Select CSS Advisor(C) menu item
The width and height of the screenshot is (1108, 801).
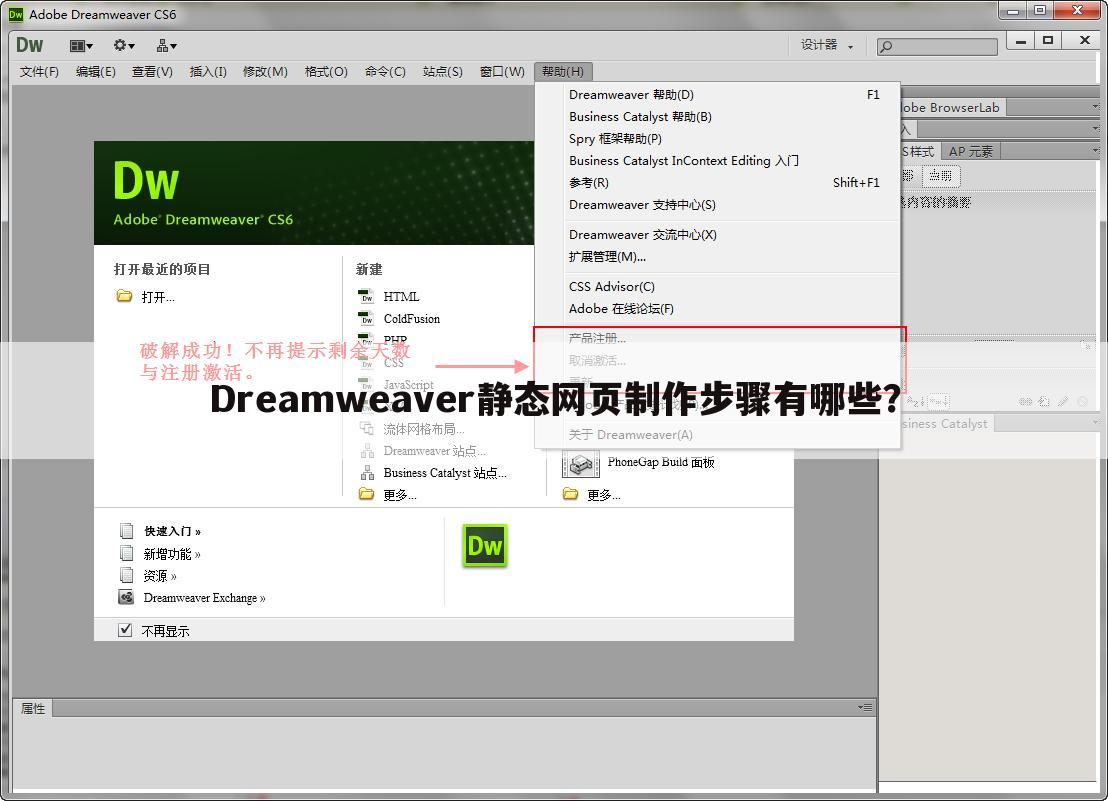(717, 286)
